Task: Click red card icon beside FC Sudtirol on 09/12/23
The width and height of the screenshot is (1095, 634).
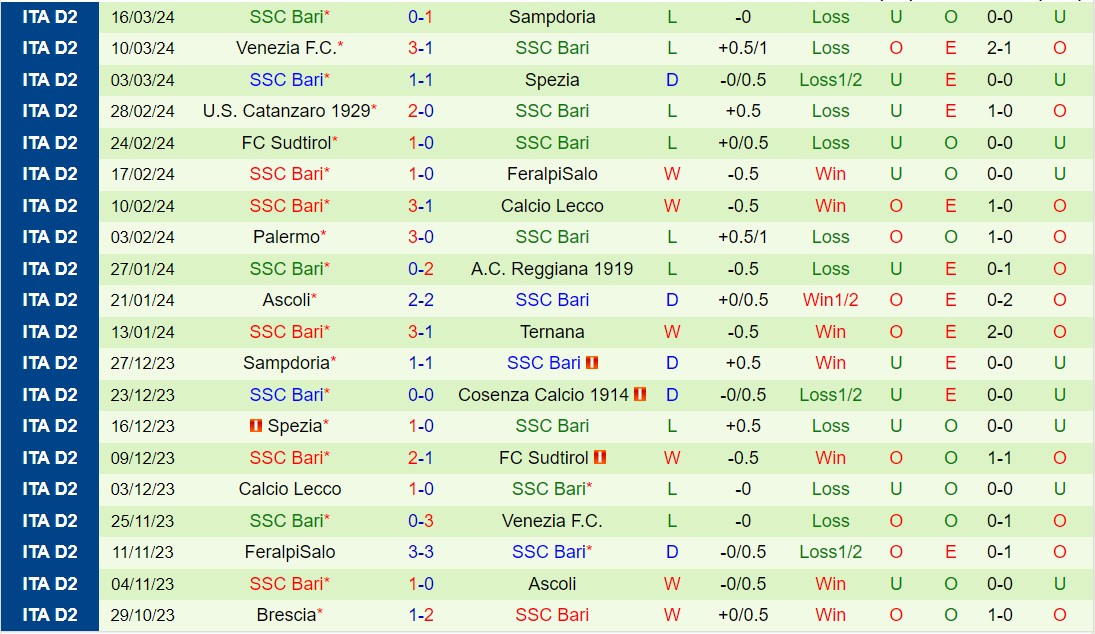Action: (x=600, y=458)
